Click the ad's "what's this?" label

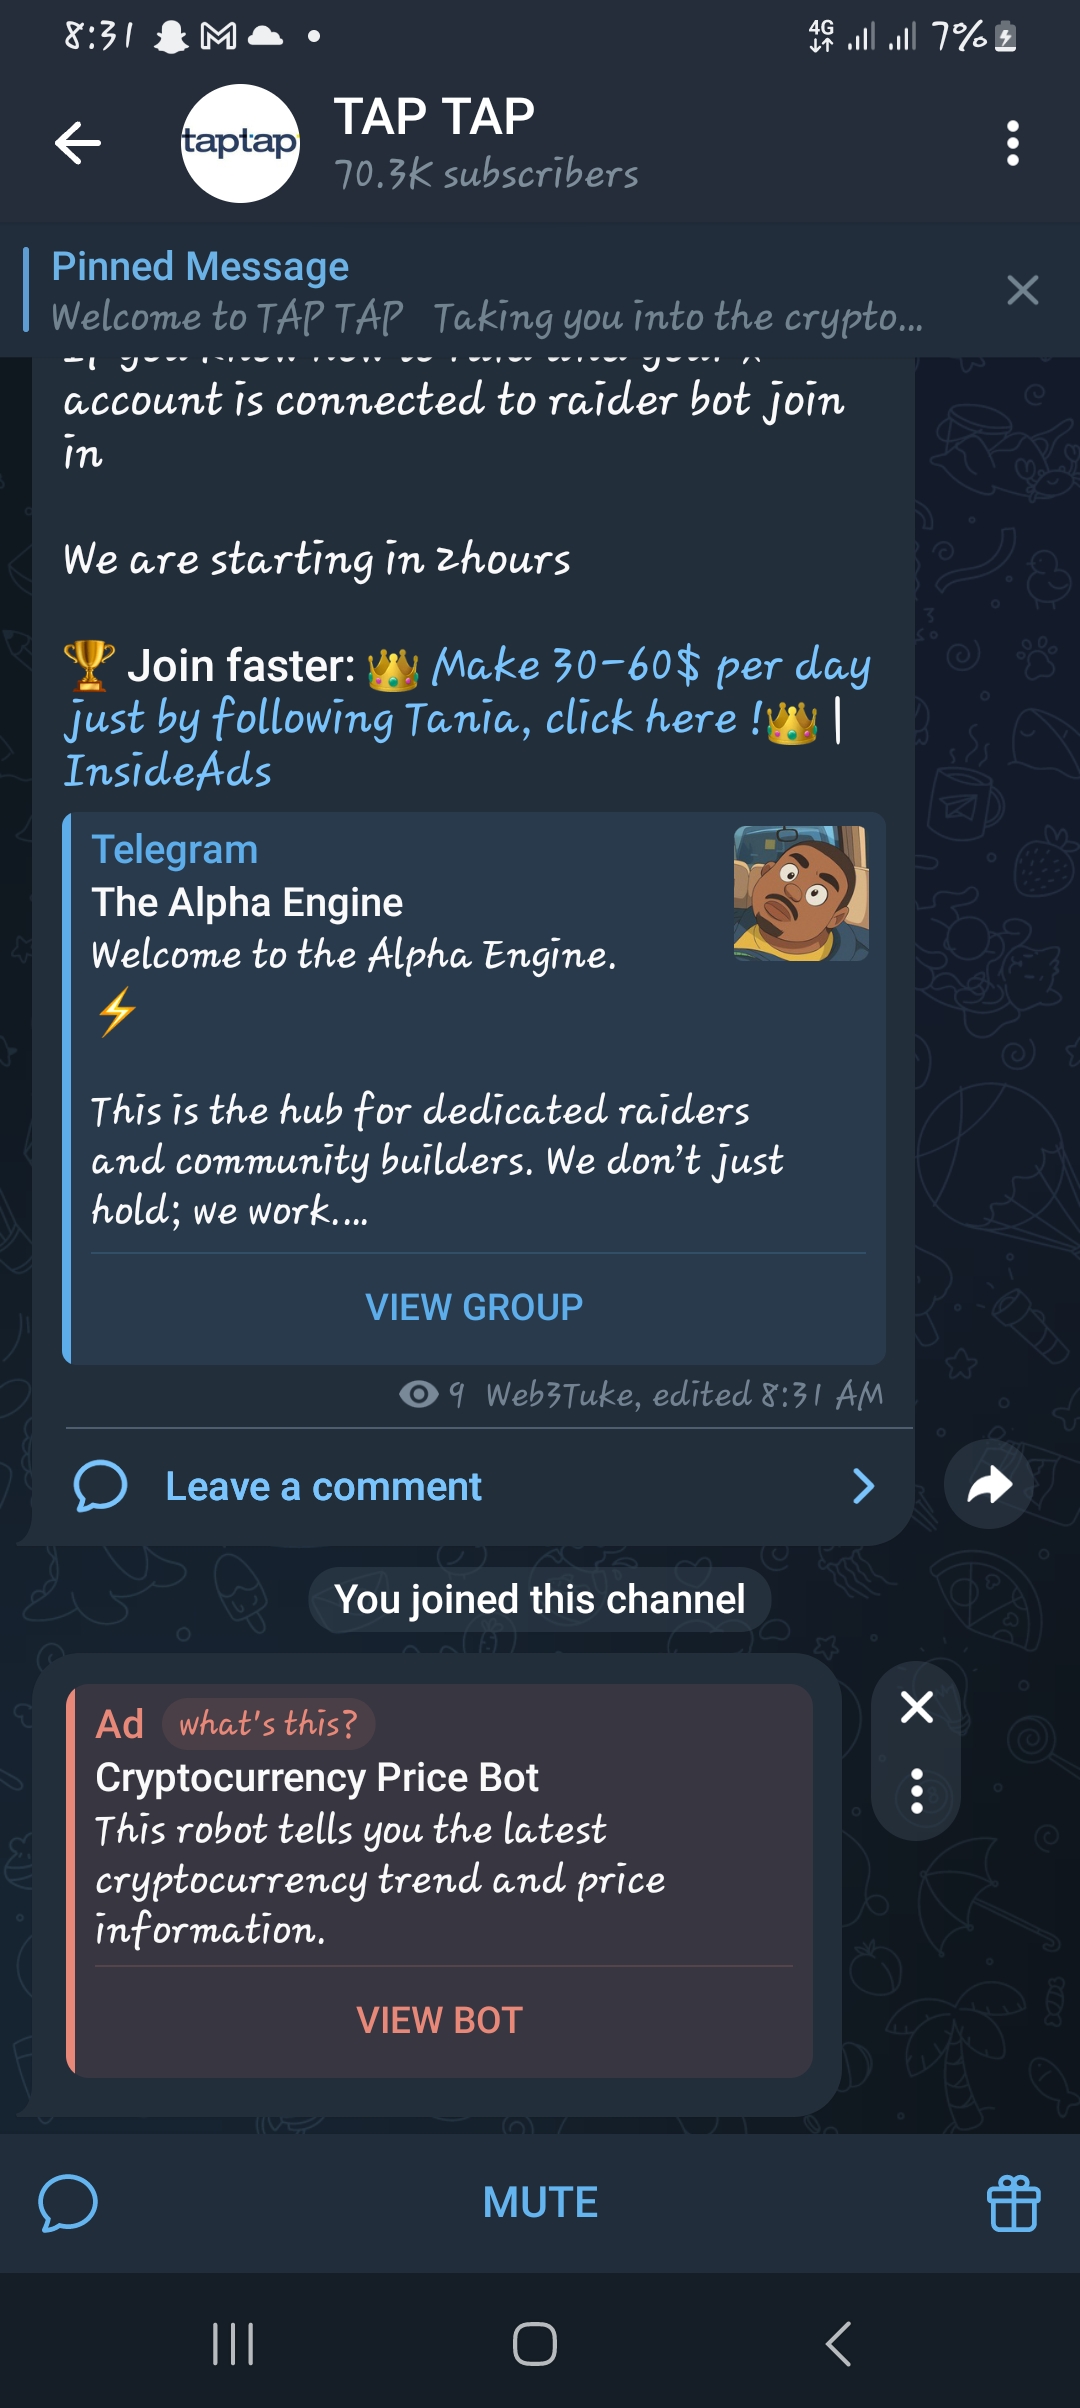point(268,1723)
